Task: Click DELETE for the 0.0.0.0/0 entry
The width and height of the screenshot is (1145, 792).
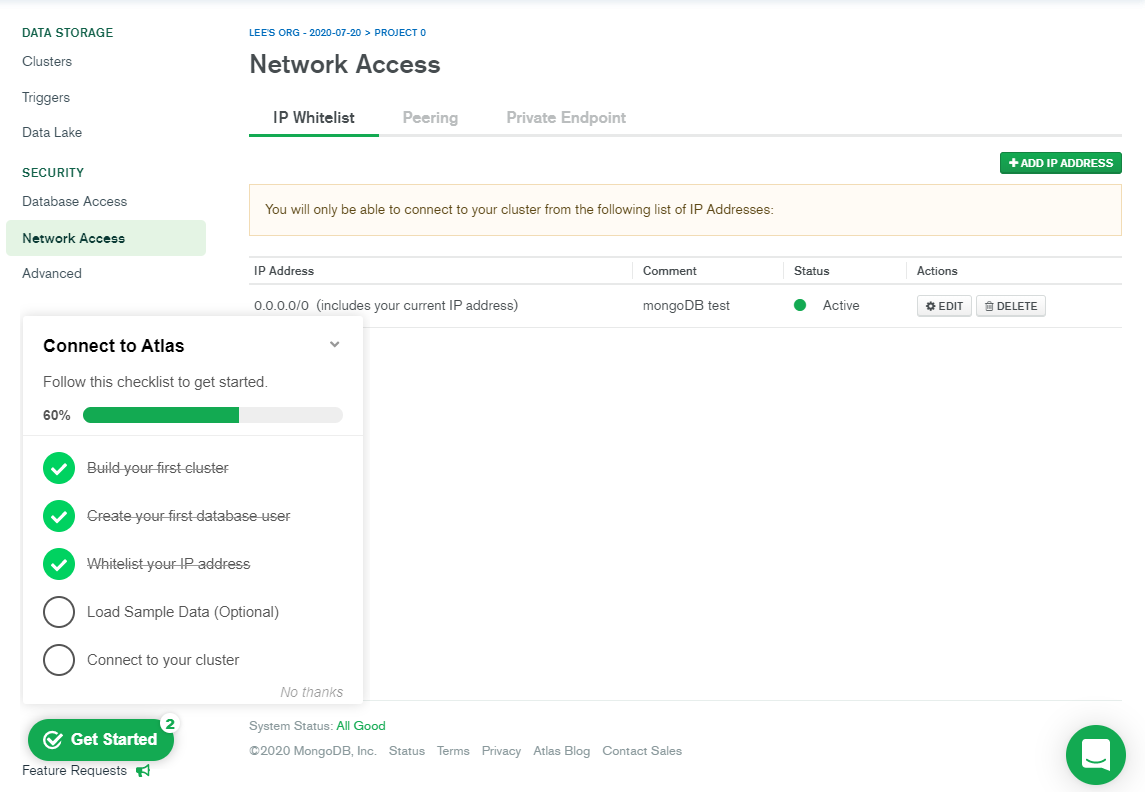Action: click(x=1011, y=306)
